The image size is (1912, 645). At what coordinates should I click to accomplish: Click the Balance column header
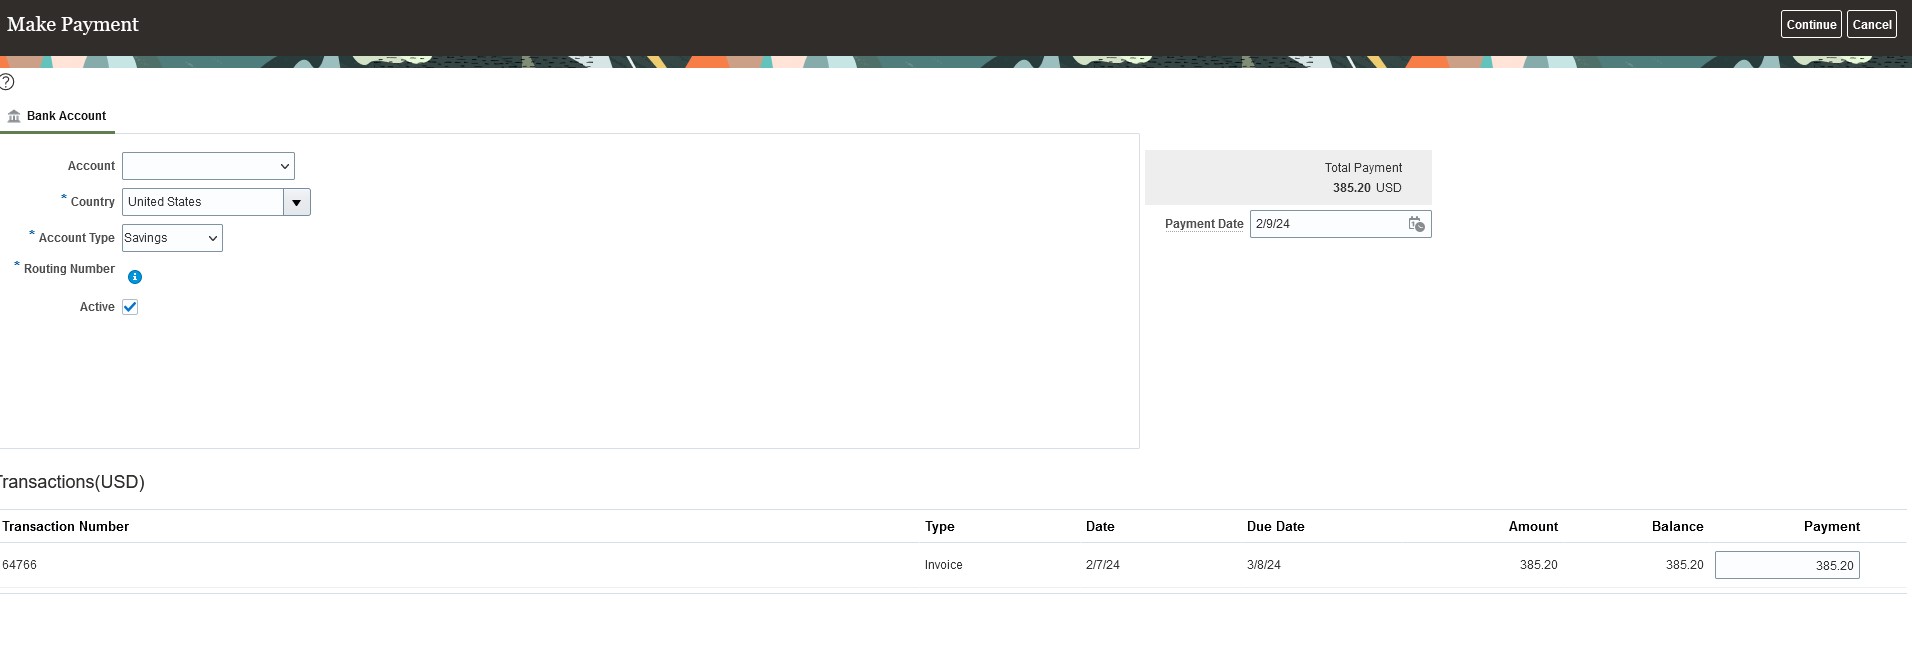1677,527
